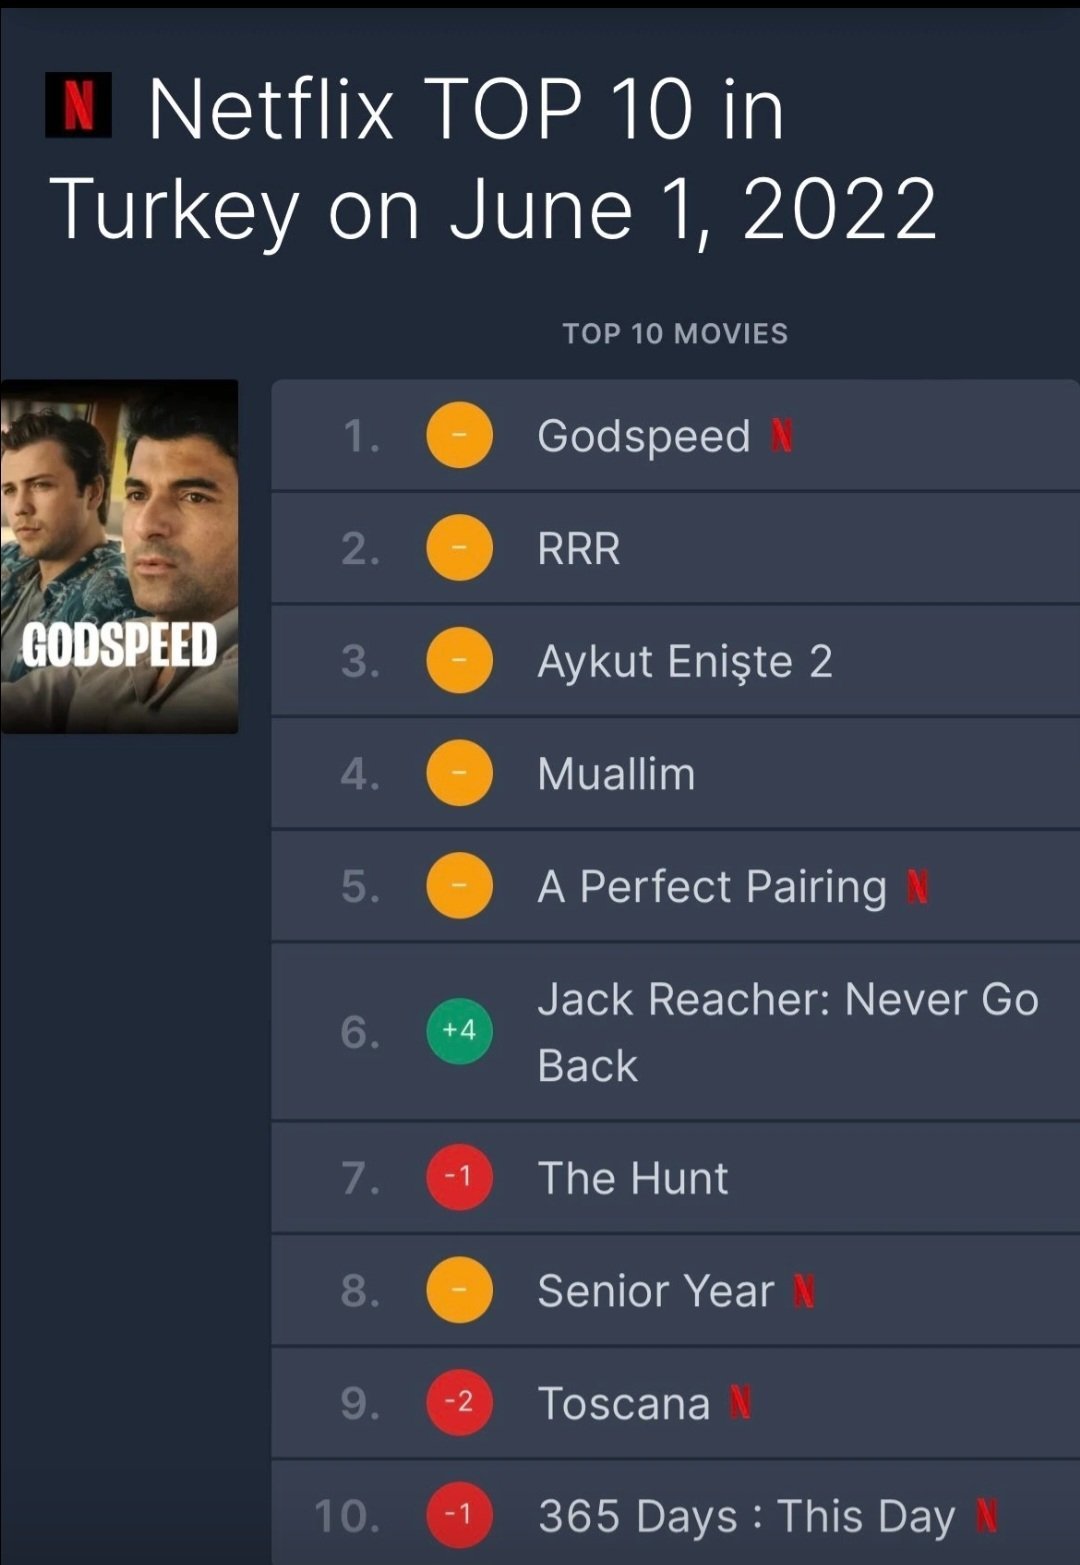Open the Godspeed poster thumbnail
The height and width of the screenshot is (1565, 1080).
tap(119, 556)
